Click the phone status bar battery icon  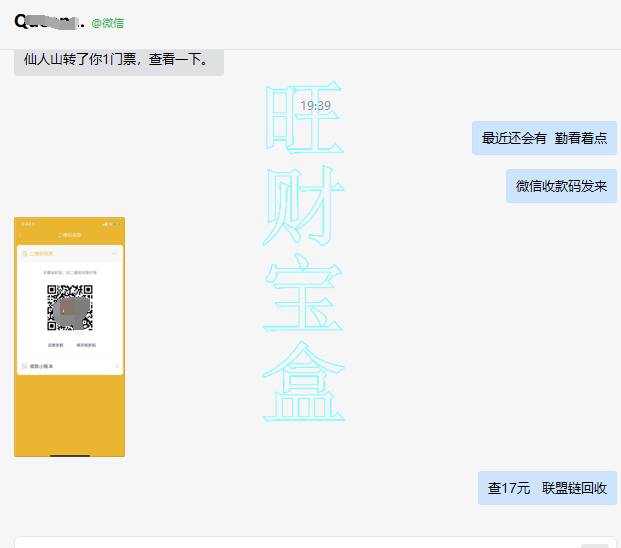tap(118, 223)
